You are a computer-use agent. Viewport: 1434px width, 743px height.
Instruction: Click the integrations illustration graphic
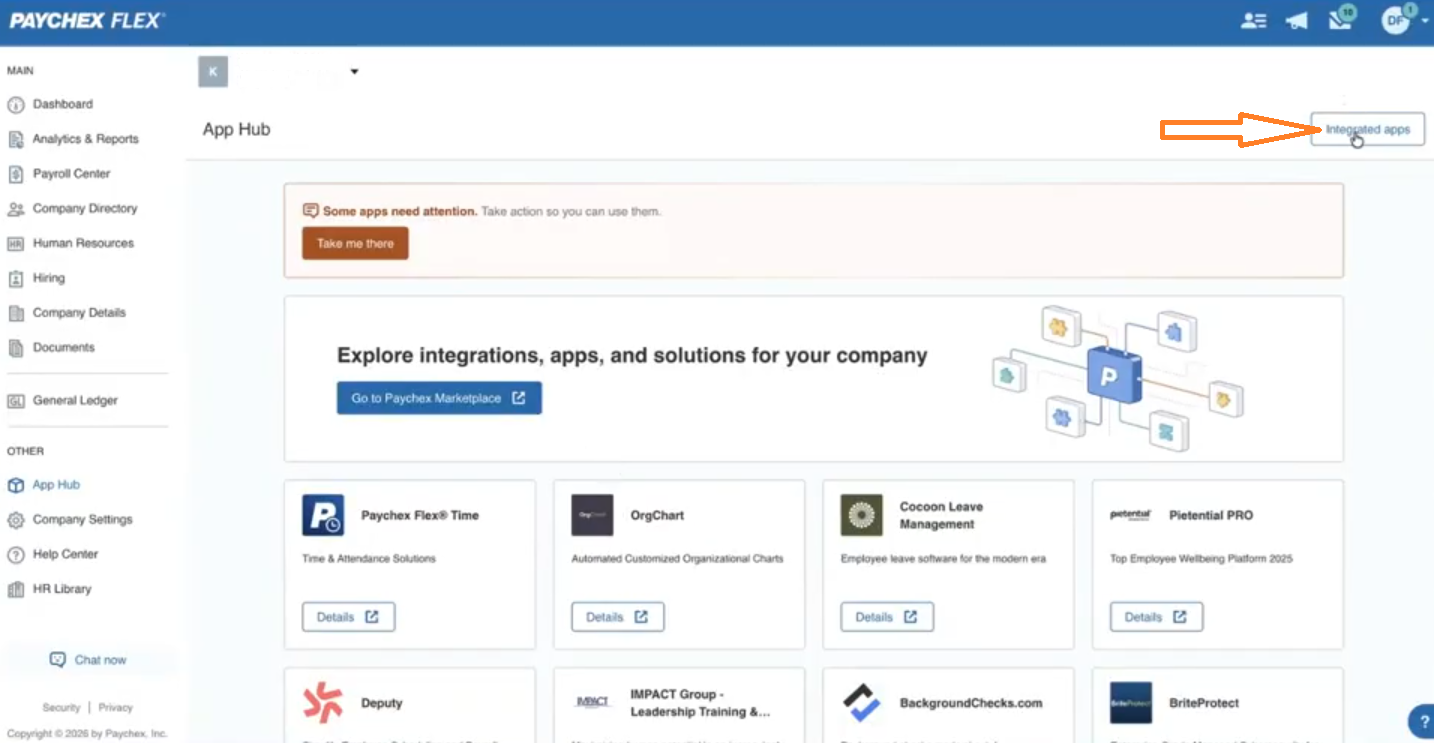[x=1118, y=377]
